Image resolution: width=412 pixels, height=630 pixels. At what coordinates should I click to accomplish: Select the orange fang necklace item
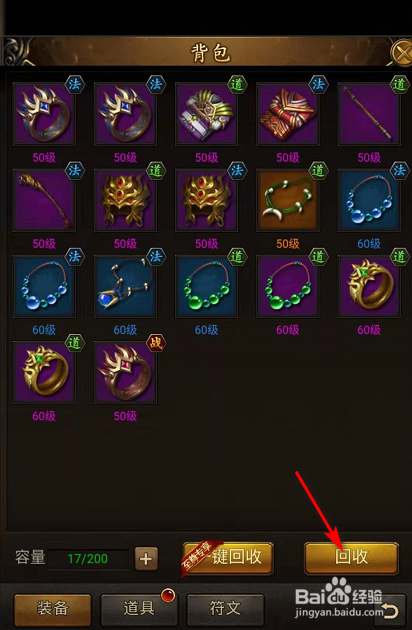(288, 200)
